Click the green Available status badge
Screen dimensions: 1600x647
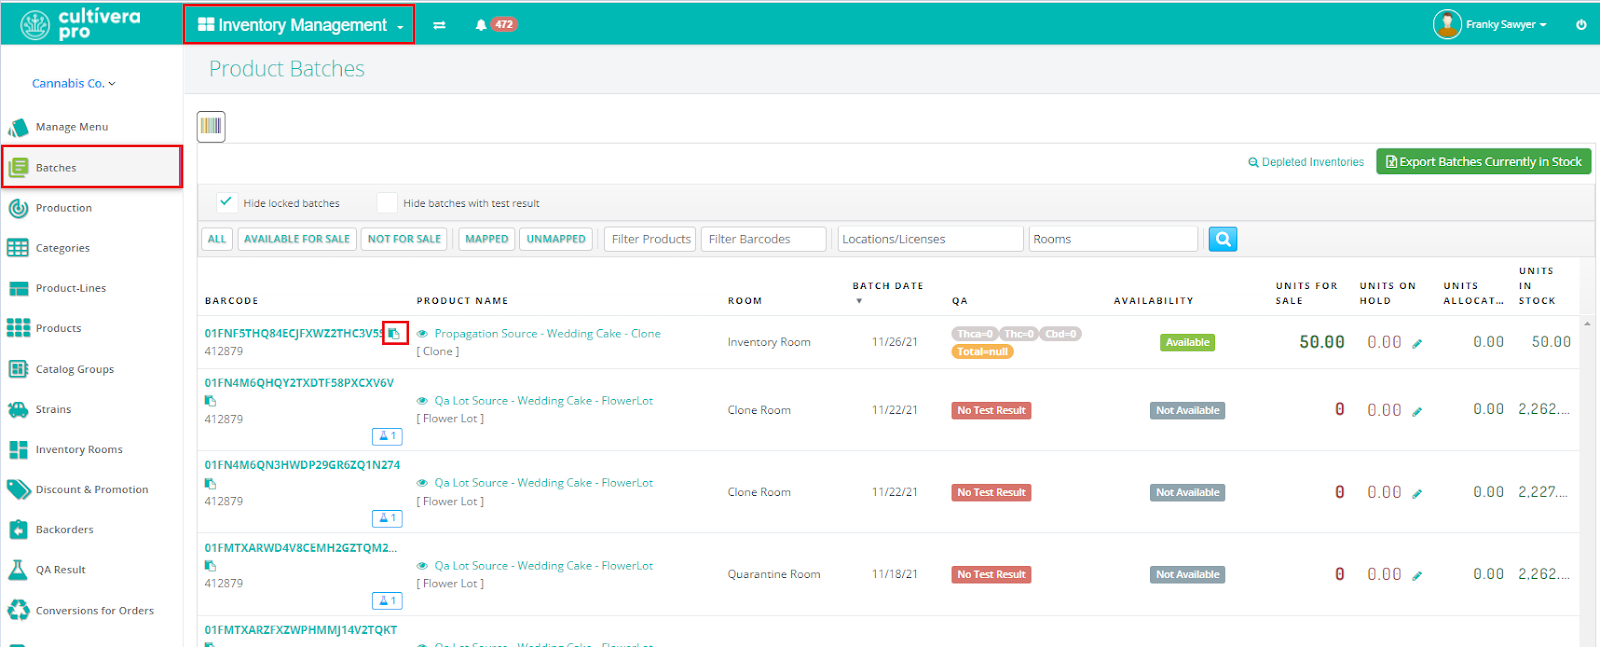1187,342
